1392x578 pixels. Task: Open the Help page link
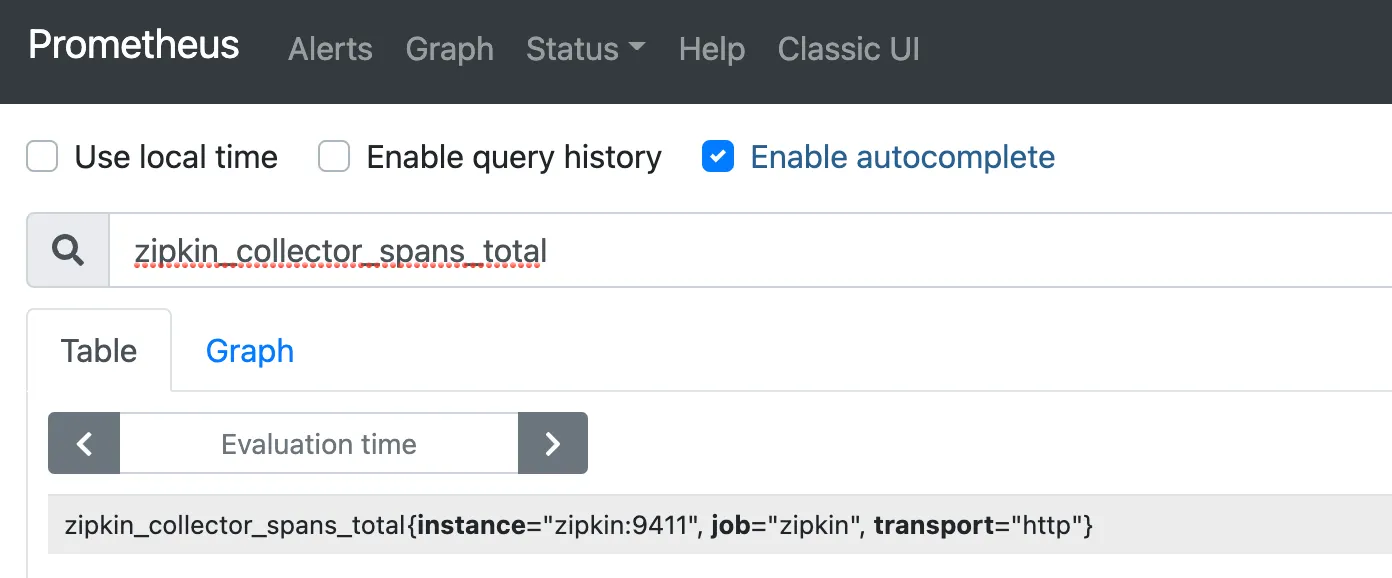pyautogui.click(x=711, y=49)
